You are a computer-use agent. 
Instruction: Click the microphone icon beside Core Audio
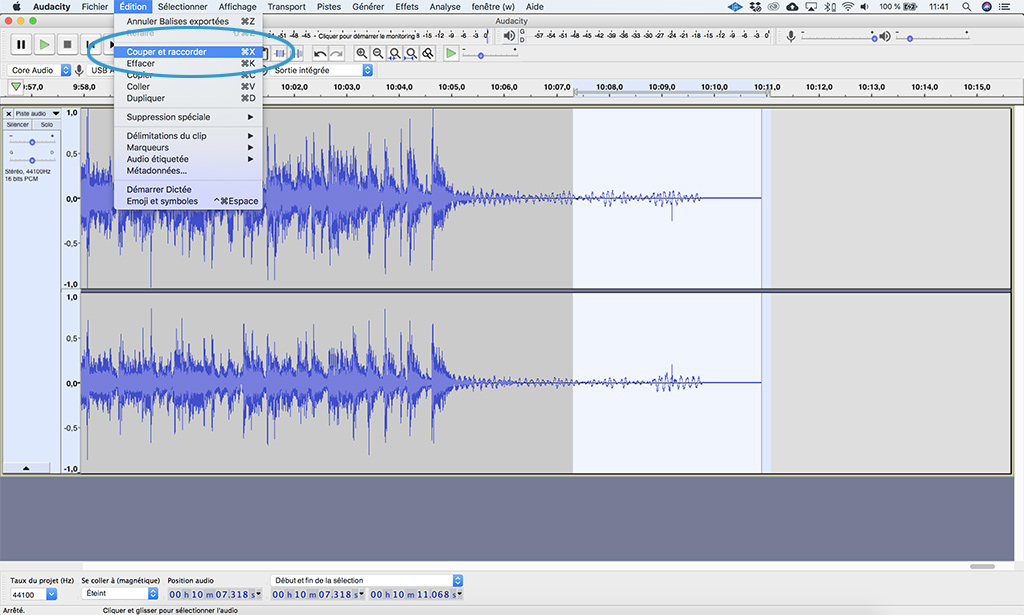point(79,70)
